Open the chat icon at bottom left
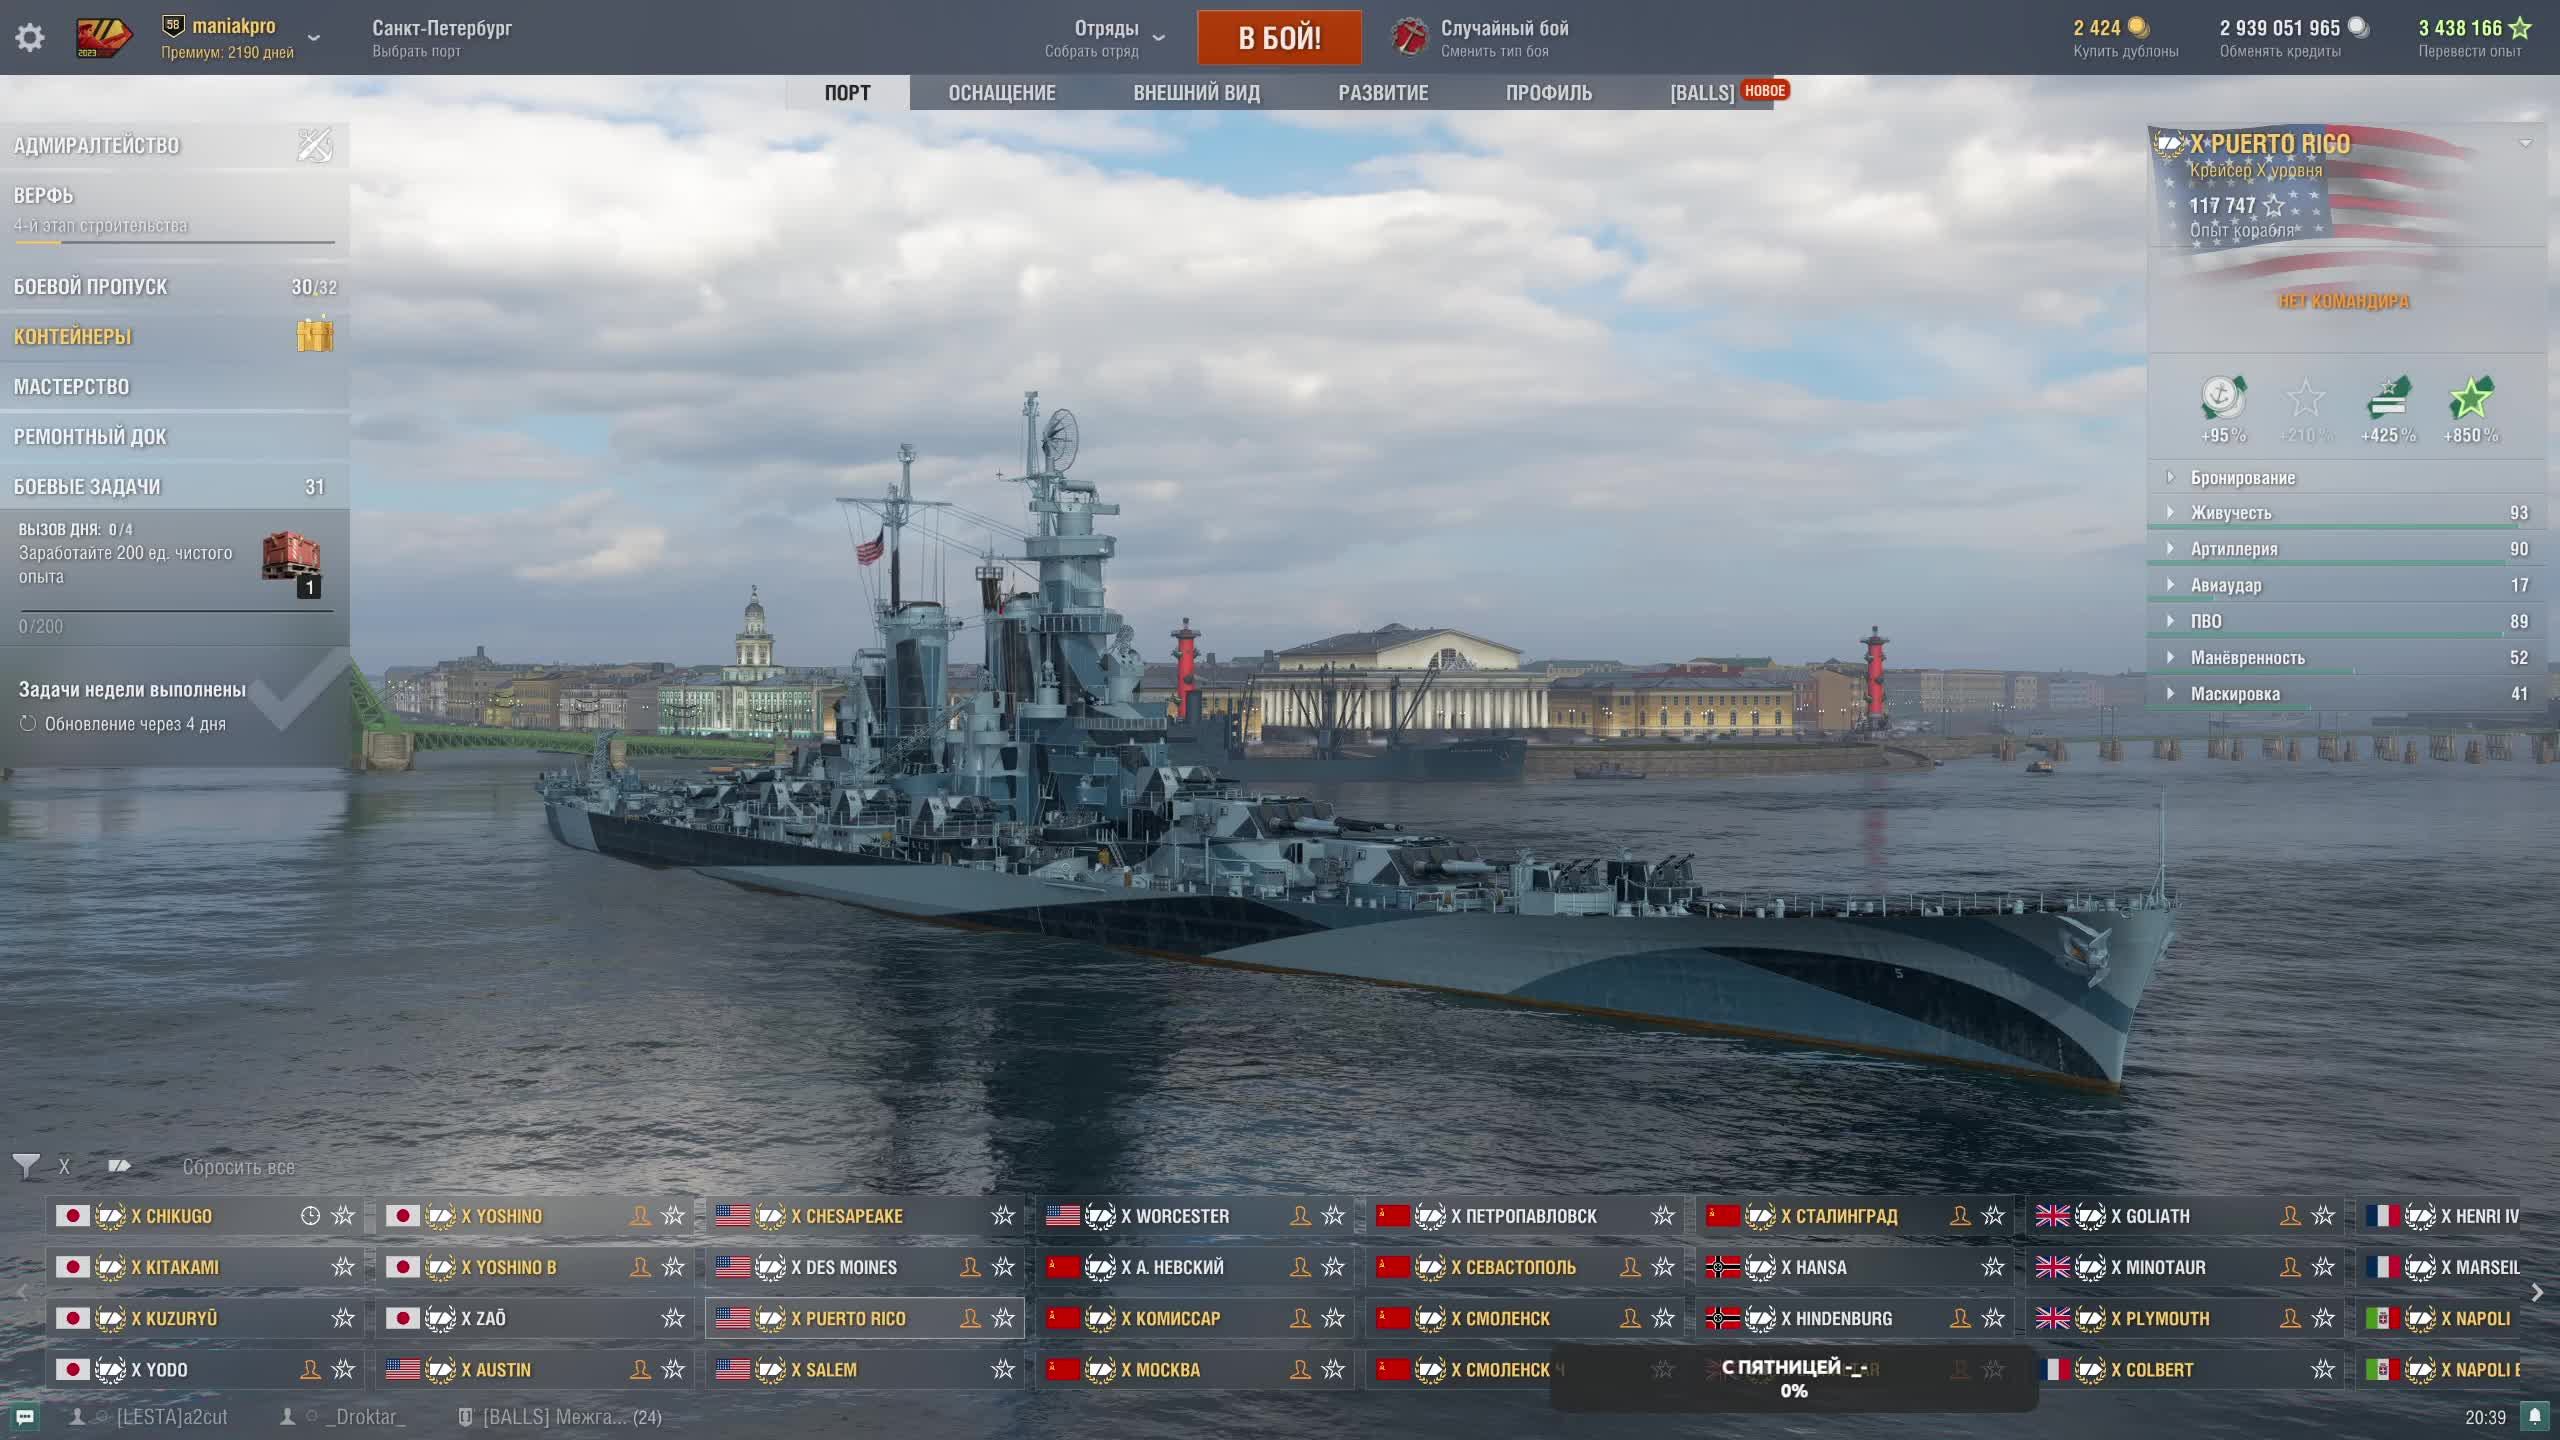This screenshot has width=2560, height=1440. (25, 1417)
